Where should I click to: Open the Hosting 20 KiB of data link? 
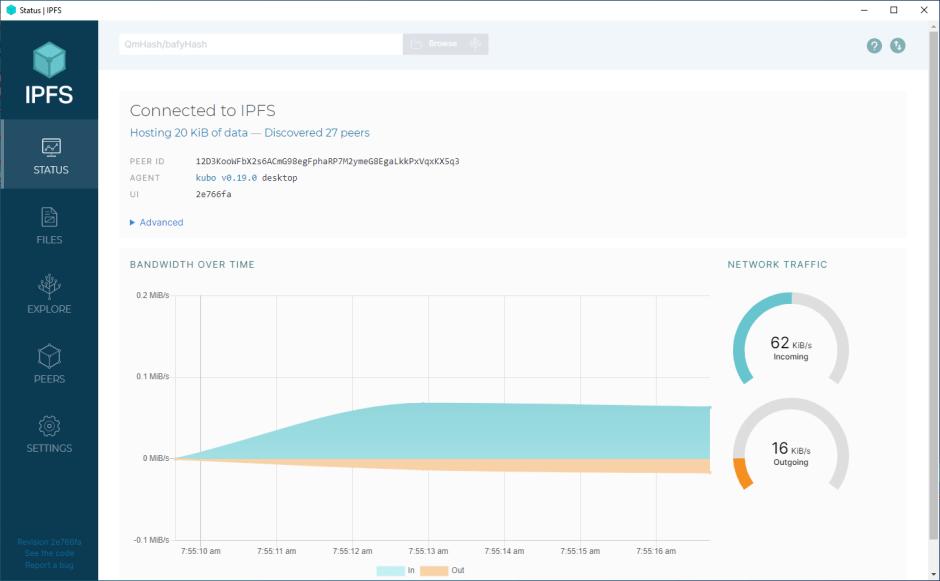(189, 133)
